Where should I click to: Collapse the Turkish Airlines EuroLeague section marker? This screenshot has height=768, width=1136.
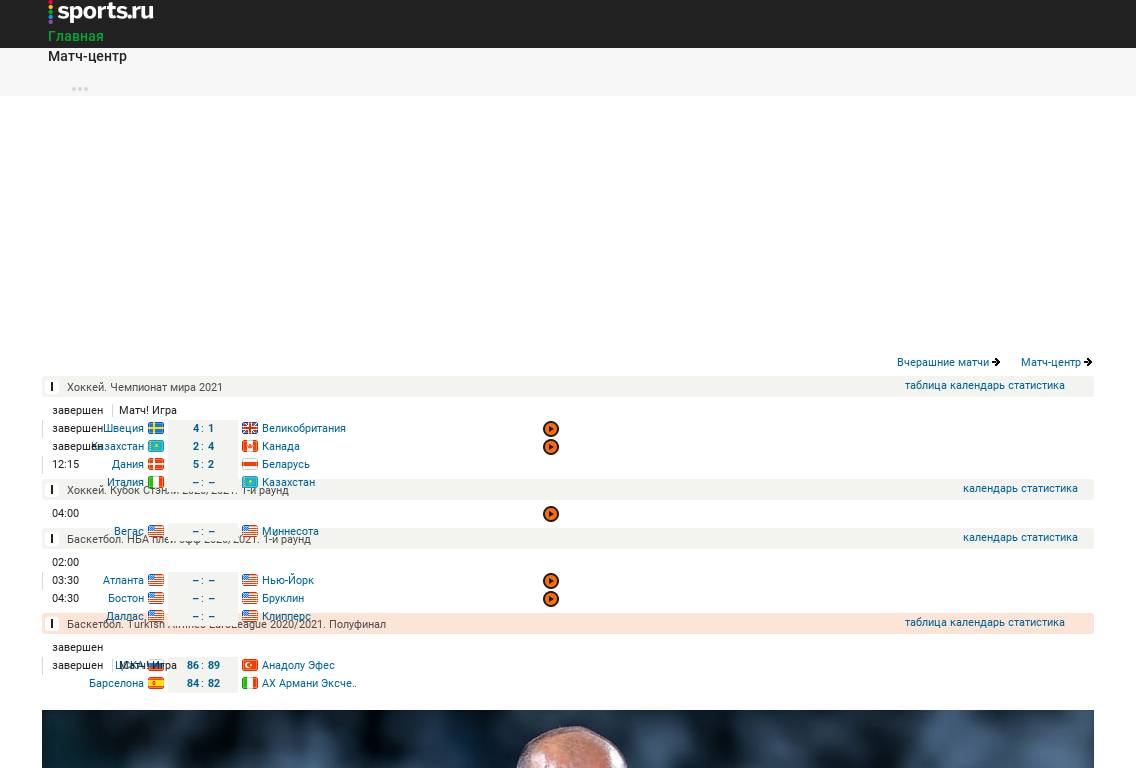pyautogui.click(x=52, y=624)
